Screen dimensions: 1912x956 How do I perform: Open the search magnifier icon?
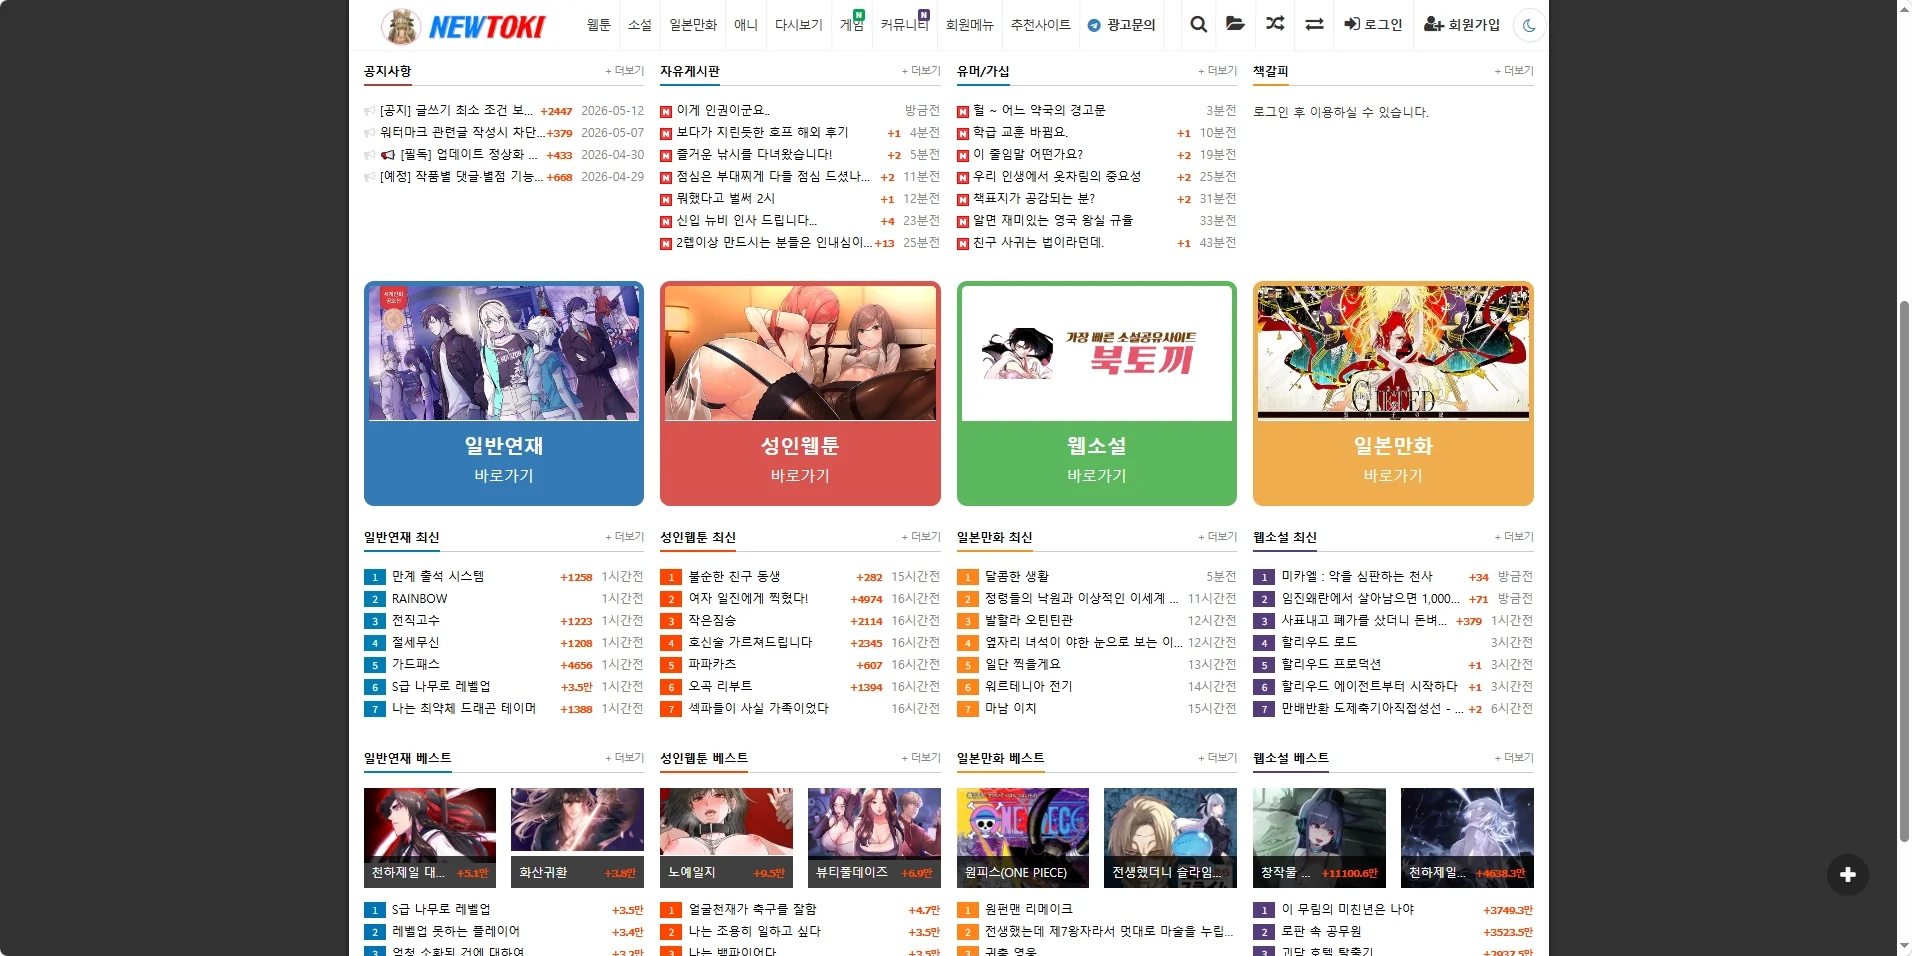[x=1198, y=24]
